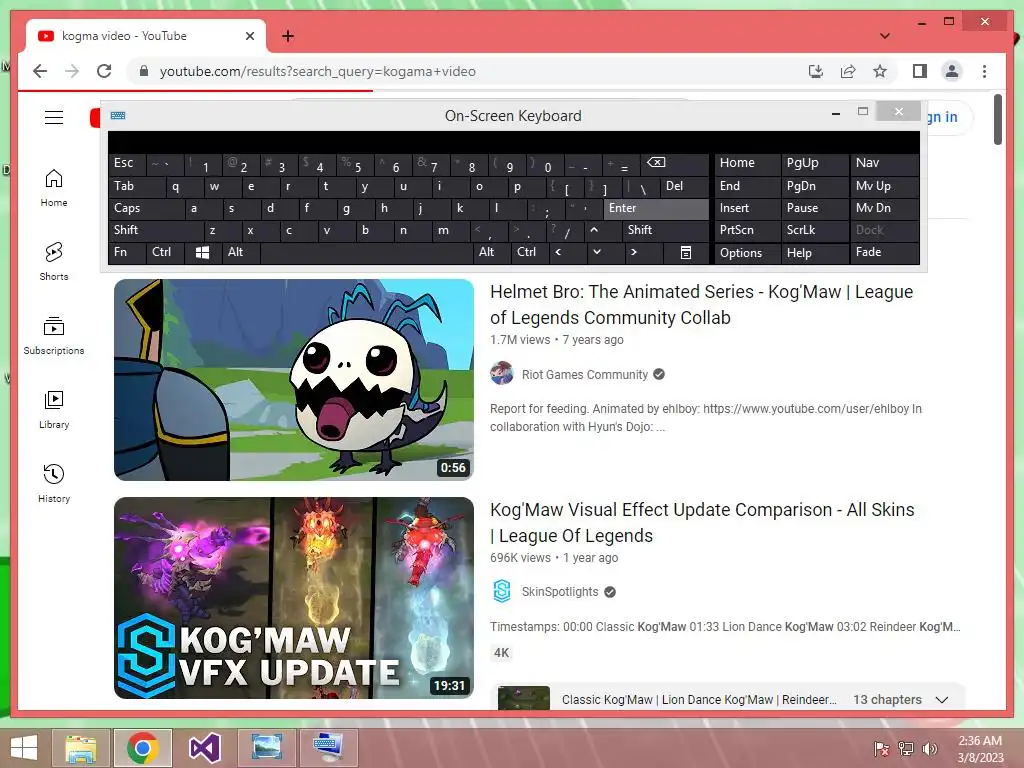This screenshot has height=768, width=1024.
Task: Open Subscriptions in the YouTube sidebar
Action: [x=54, y=336]
